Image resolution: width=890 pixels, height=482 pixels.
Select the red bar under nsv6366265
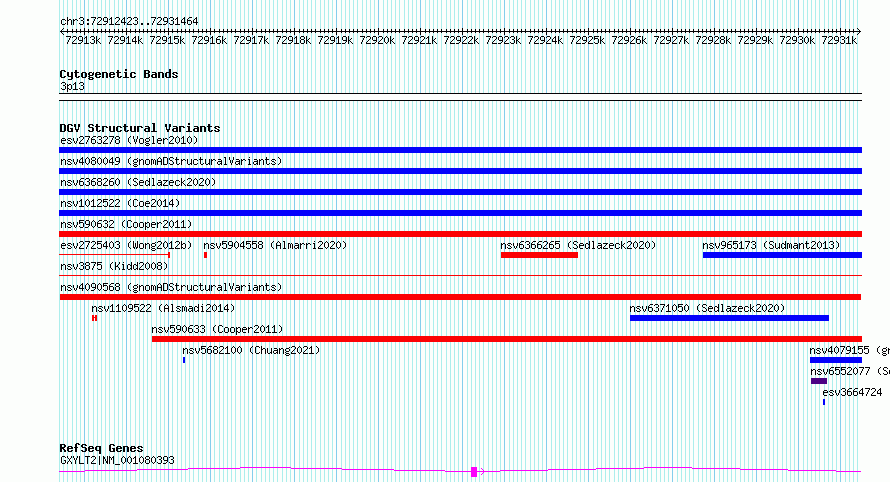click(539, 255)
